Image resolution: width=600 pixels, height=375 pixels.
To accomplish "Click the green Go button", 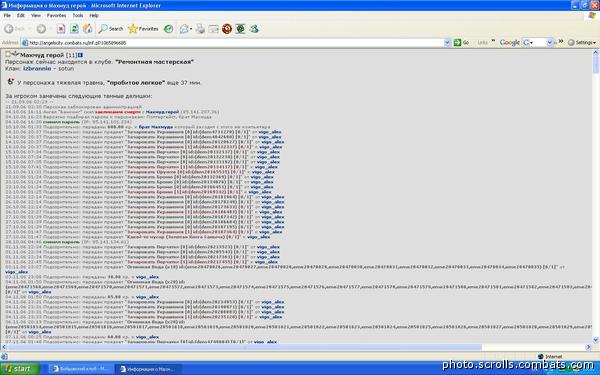I will pyautogui.click(x=461, y=42).
